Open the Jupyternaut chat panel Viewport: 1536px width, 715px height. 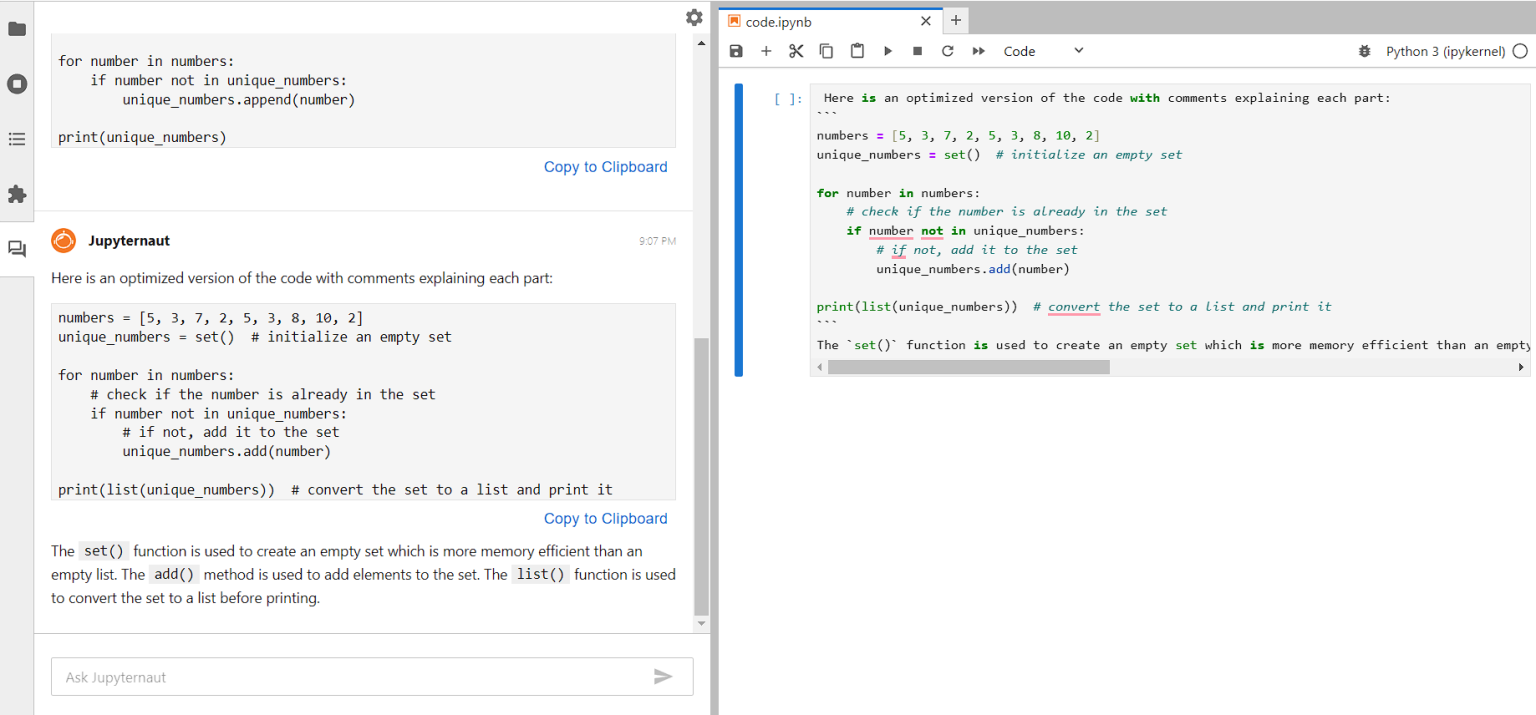[x=16, y=249]
